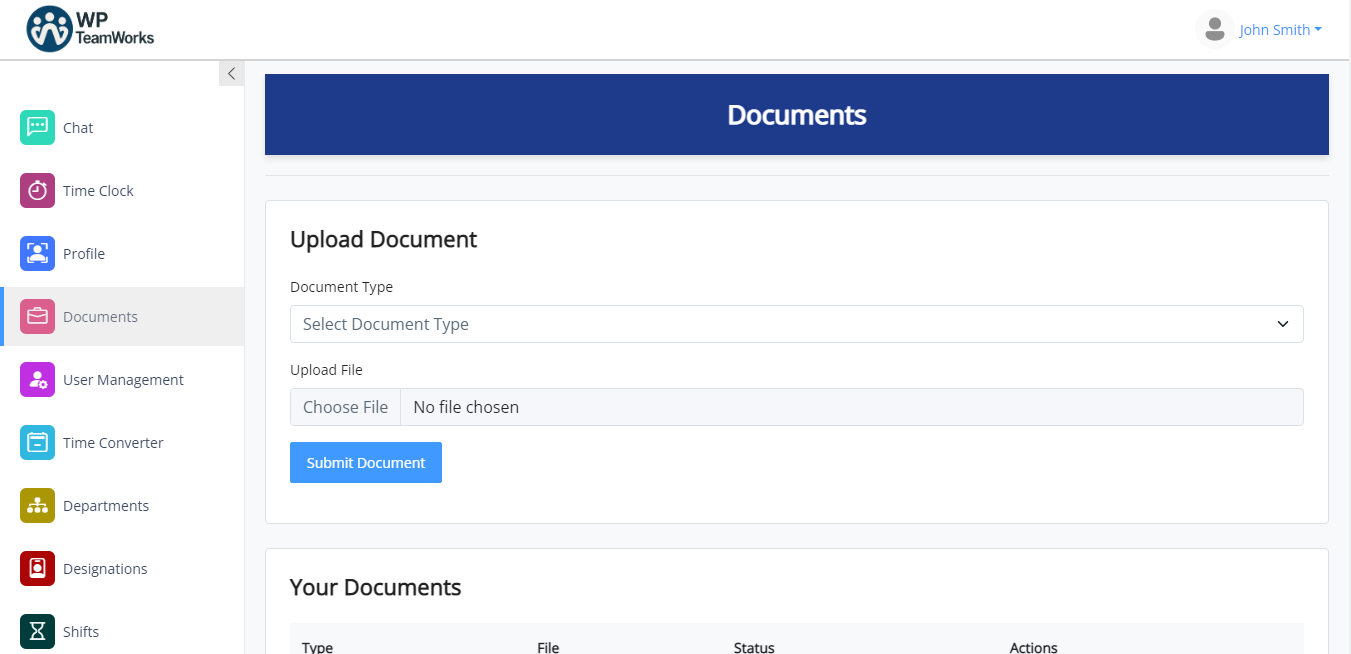Screen dimensions: 1351x654
Task: Select the Time Clock icon
Action: 37,190
